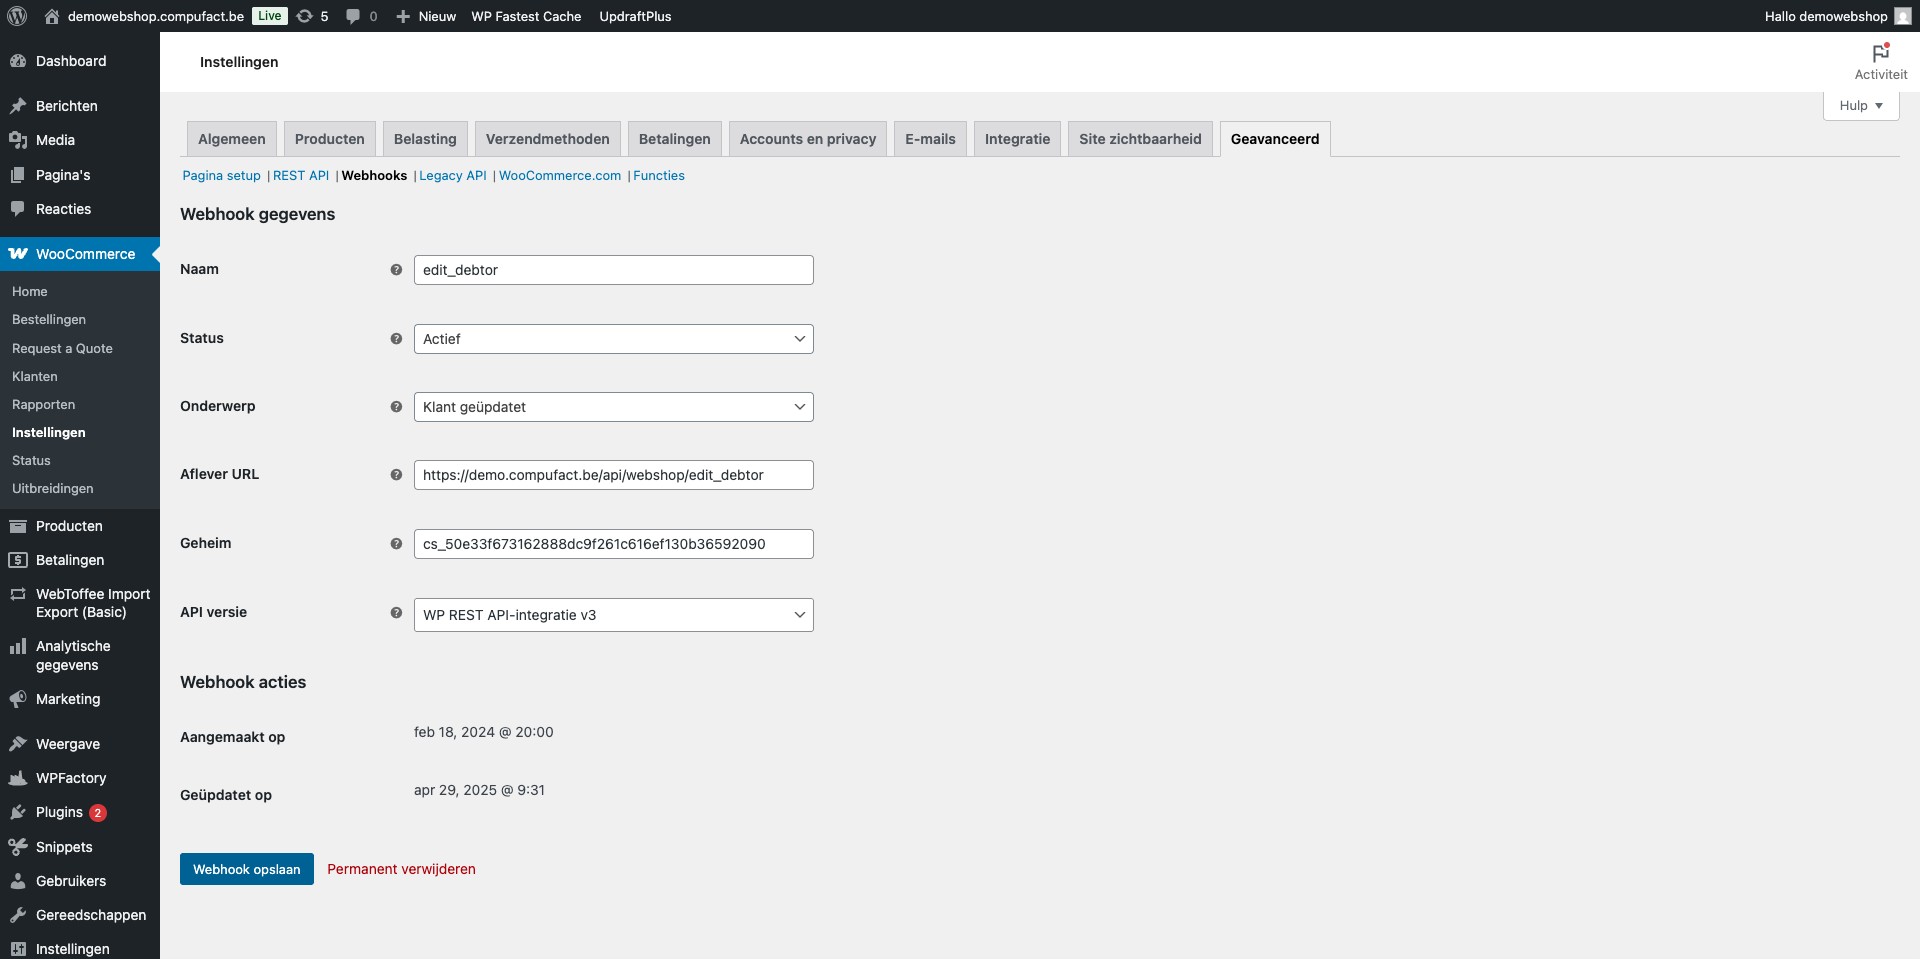Focus the Aflever URL input field
This screenshot has height=959, width=1920.
613,475
